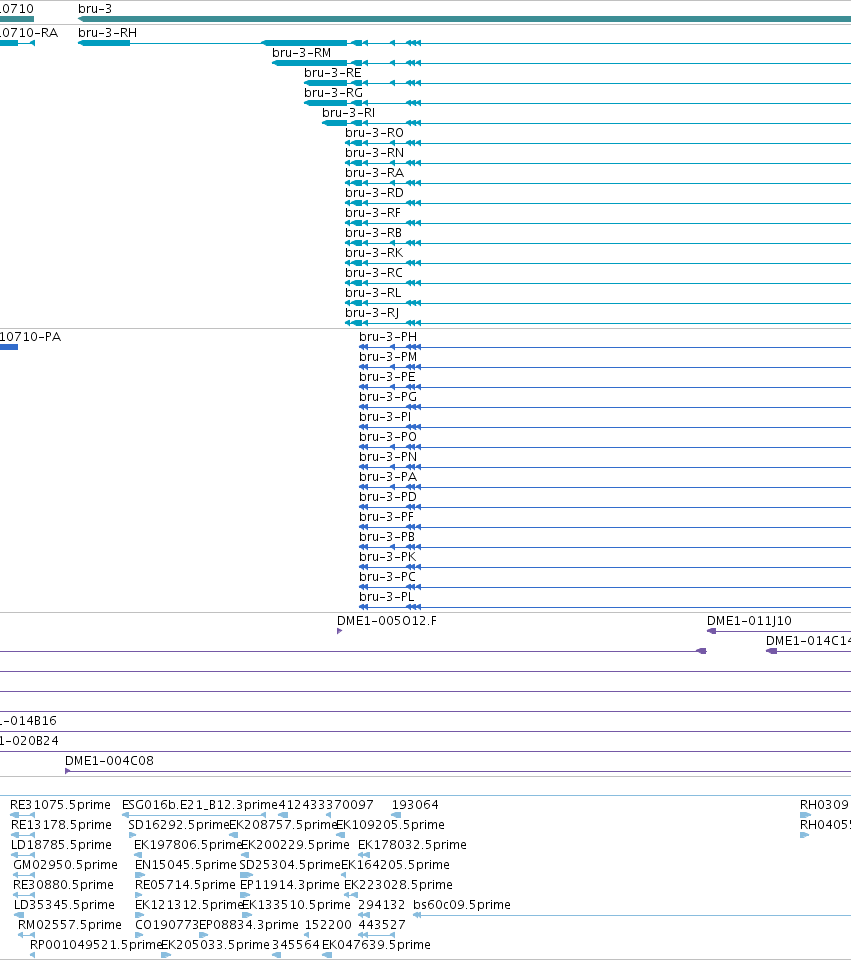Open CDS bru-3-PK
Viewport: 851px width, 960px height.
[388, 557]
